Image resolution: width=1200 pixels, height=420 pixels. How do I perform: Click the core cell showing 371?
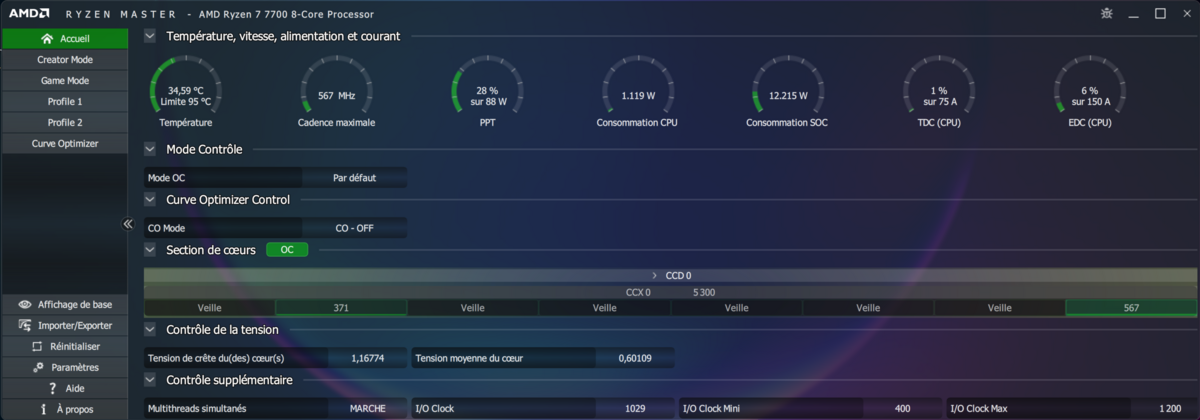click(341, 308)
